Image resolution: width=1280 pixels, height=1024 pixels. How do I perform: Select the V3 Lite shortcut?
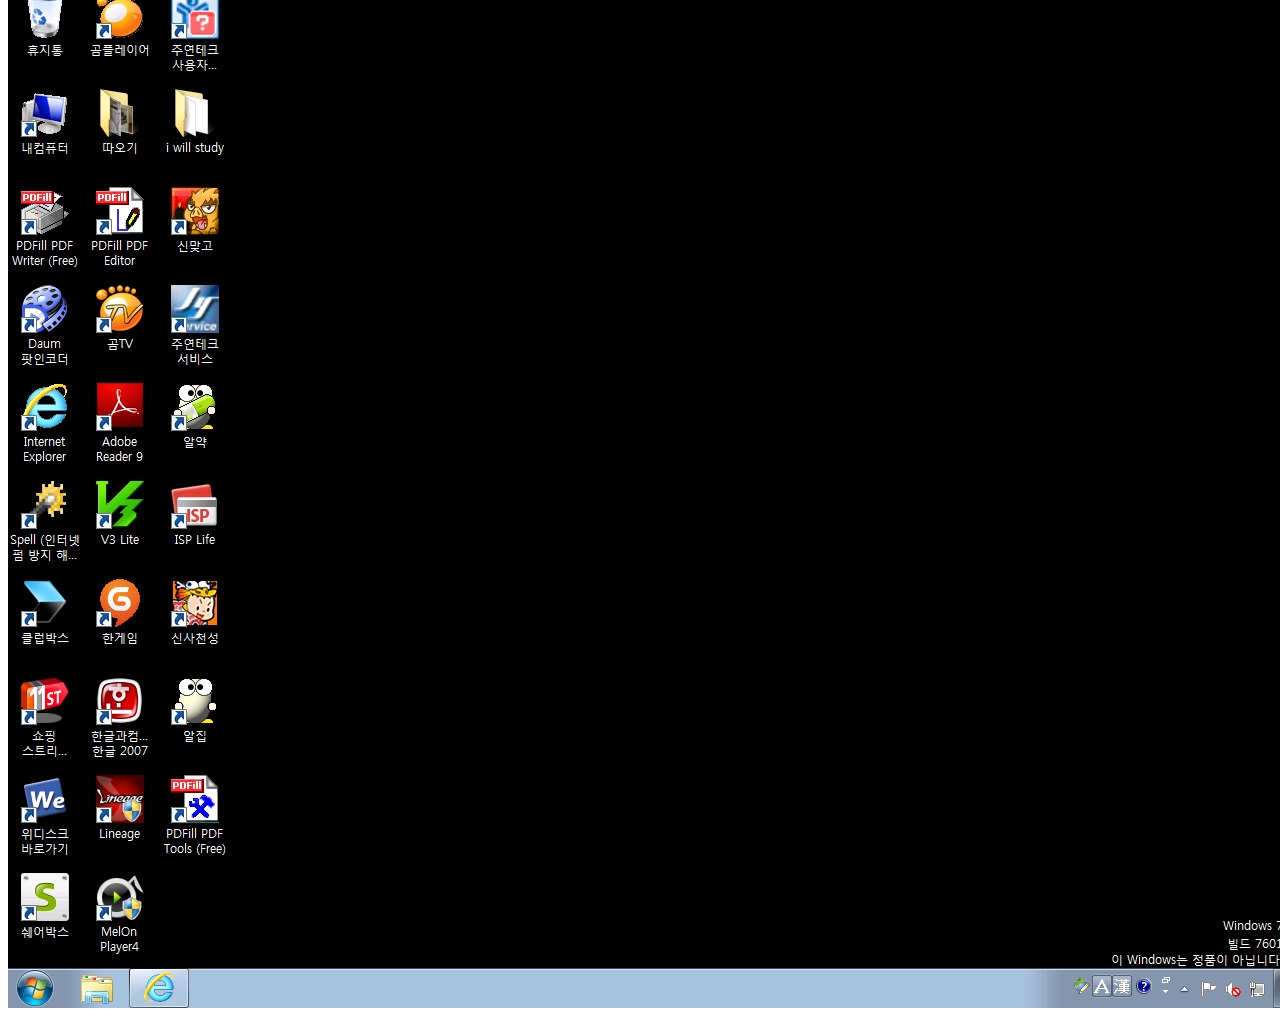click(119, 514)
